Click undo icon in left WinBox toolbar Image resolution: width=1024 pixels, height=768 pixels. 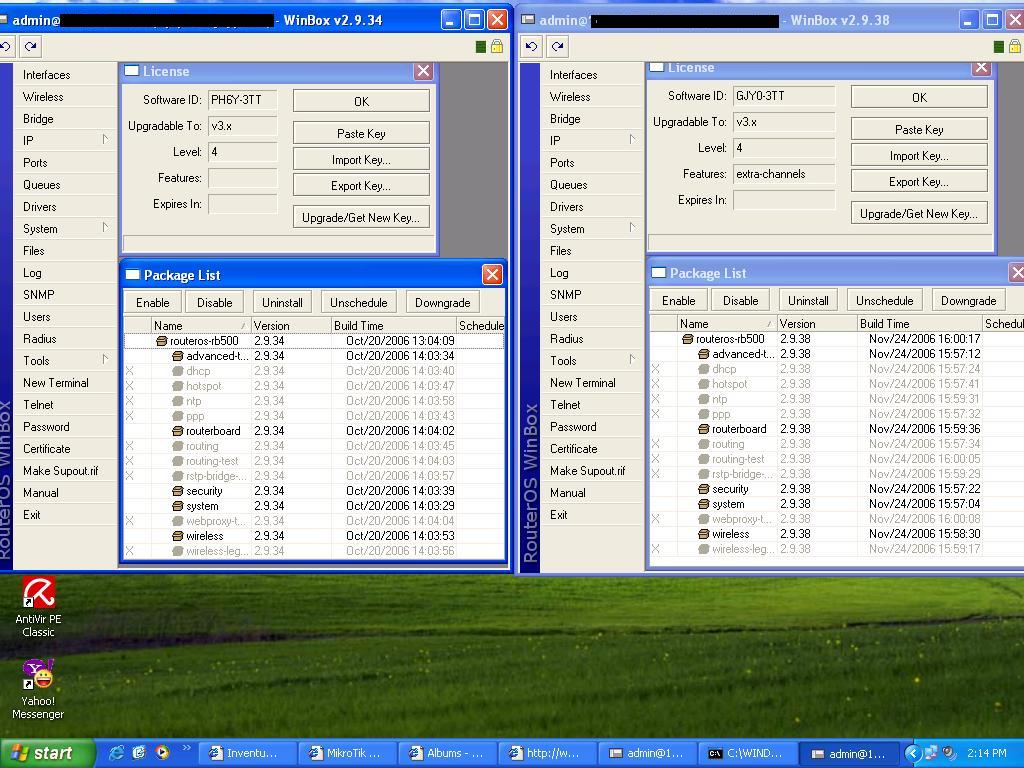coord(6,46)
